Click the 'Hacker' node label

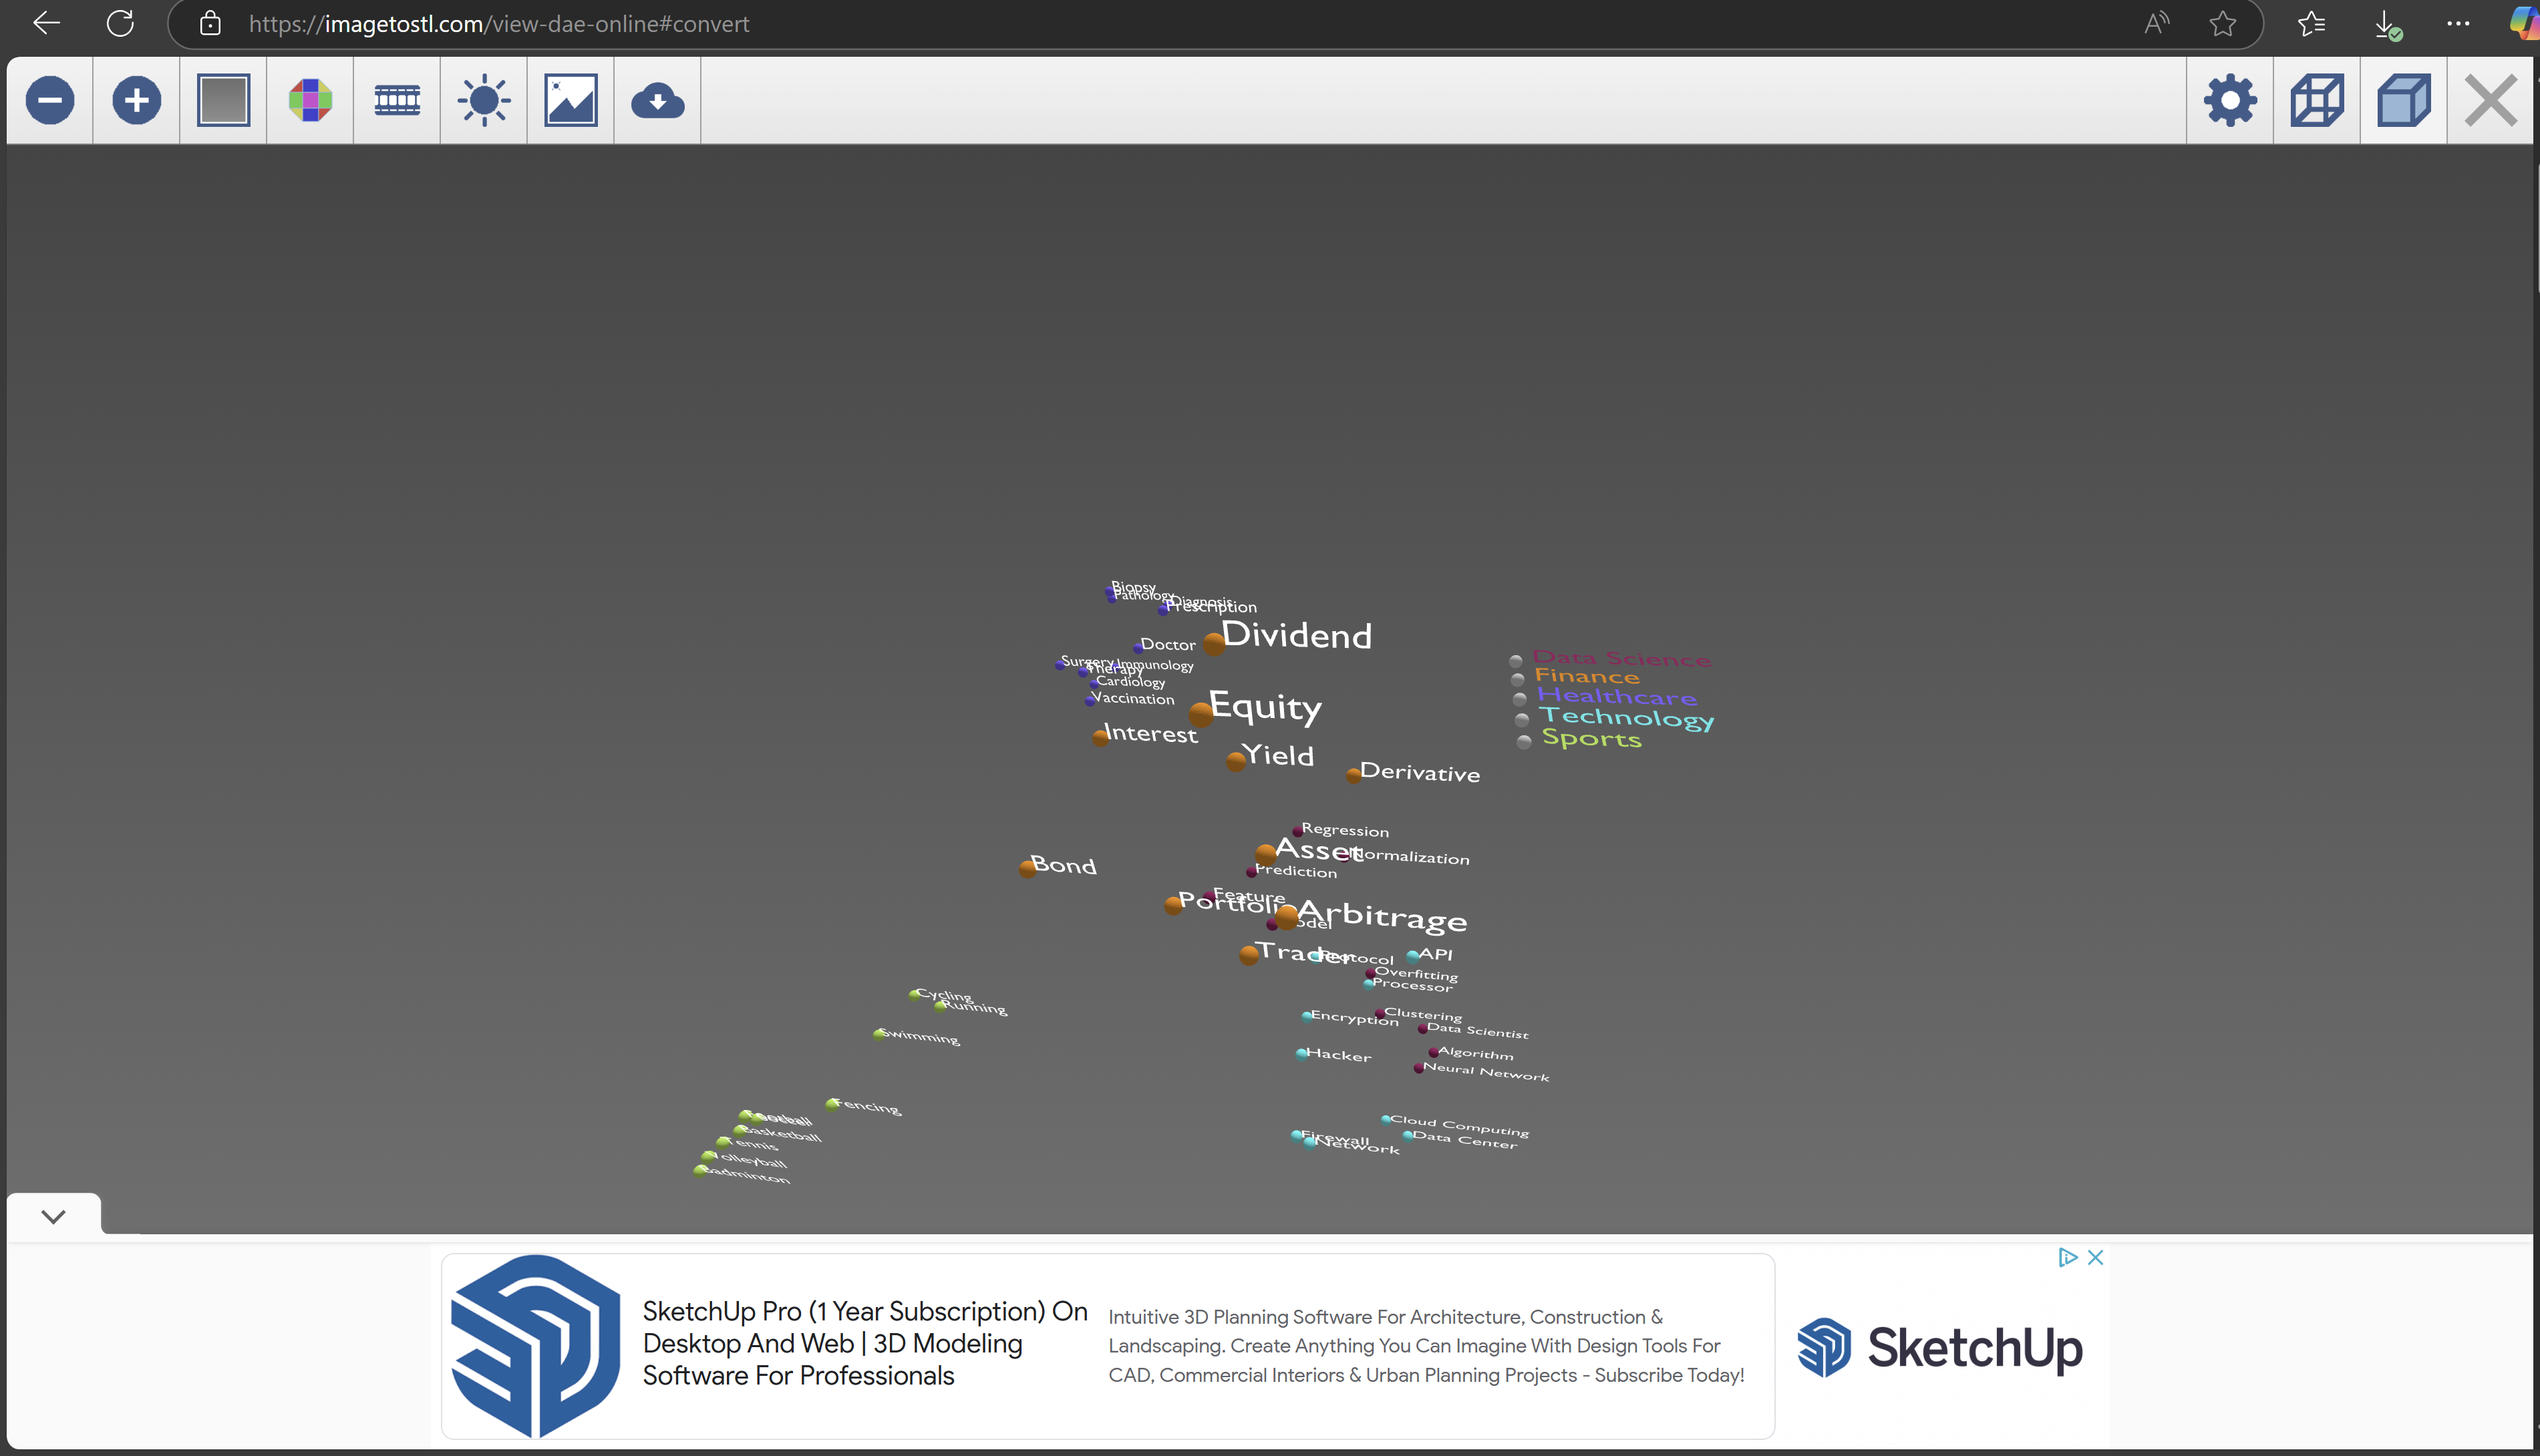(x=1338, y=1054)
